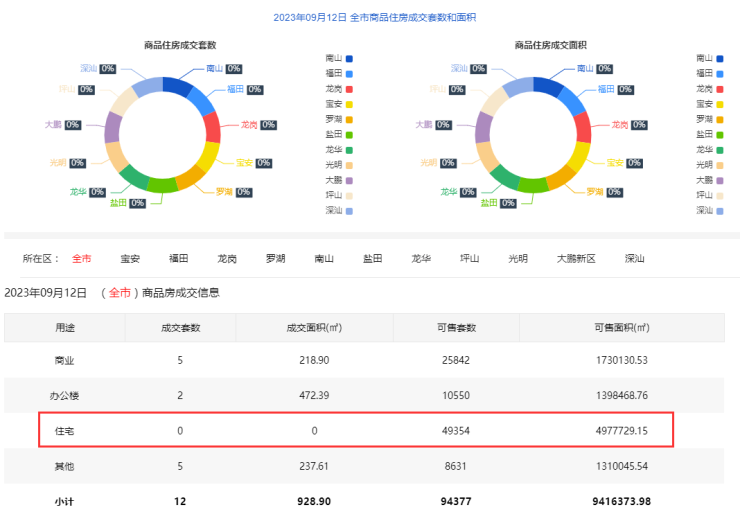This screenshot has height=521, width=740.
Task: Switch to the 龙华 district tab
Action: (x=421, y=258)
